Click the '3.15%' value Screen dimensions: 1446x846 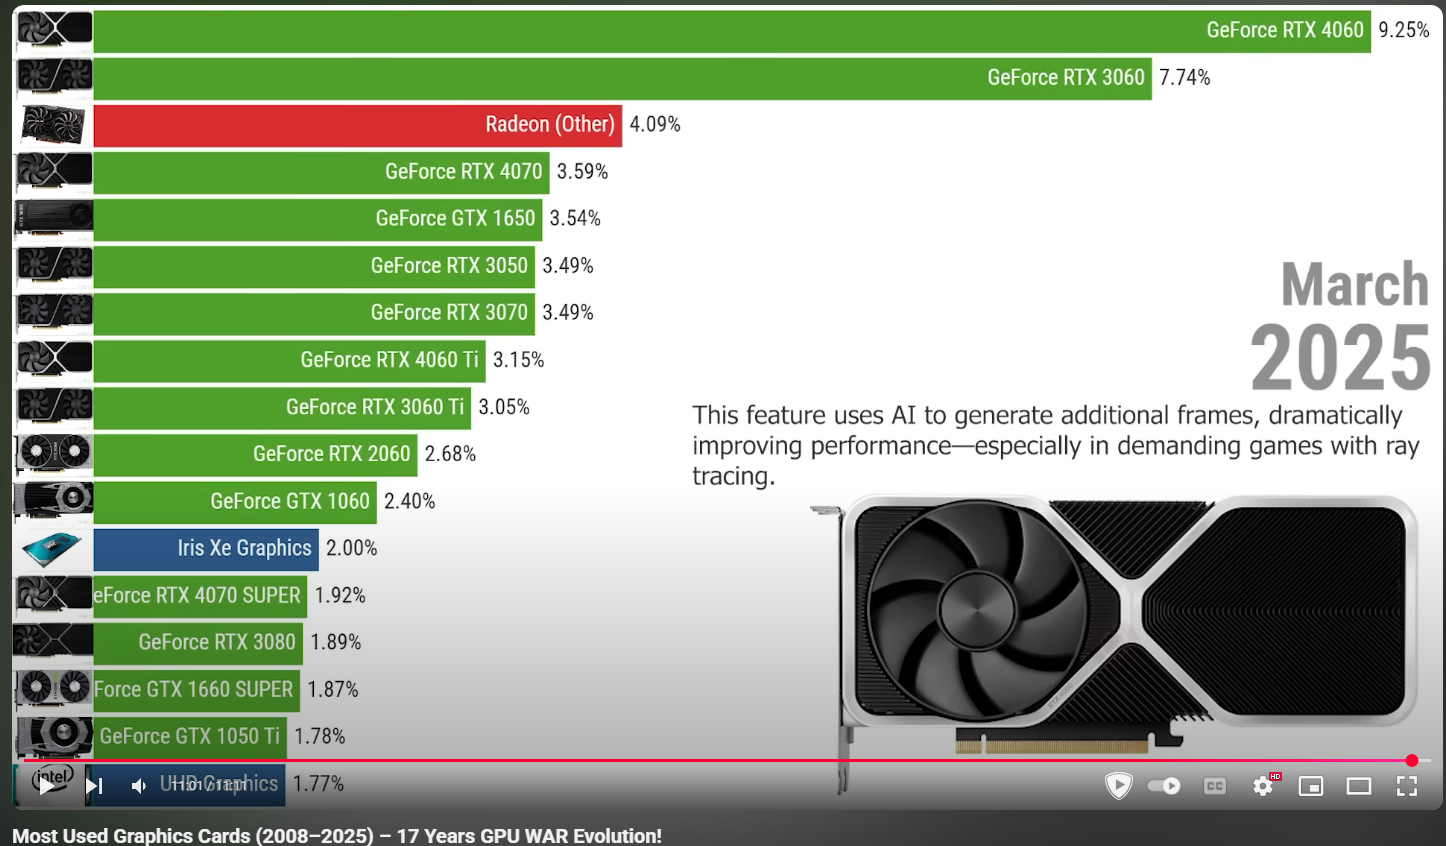point(519,359)
